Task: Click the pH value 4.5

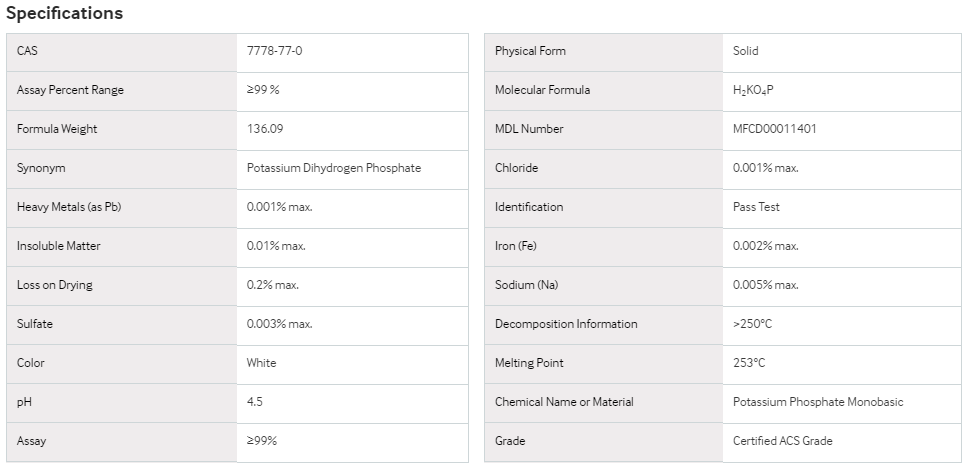Action: tap(254, 401)
